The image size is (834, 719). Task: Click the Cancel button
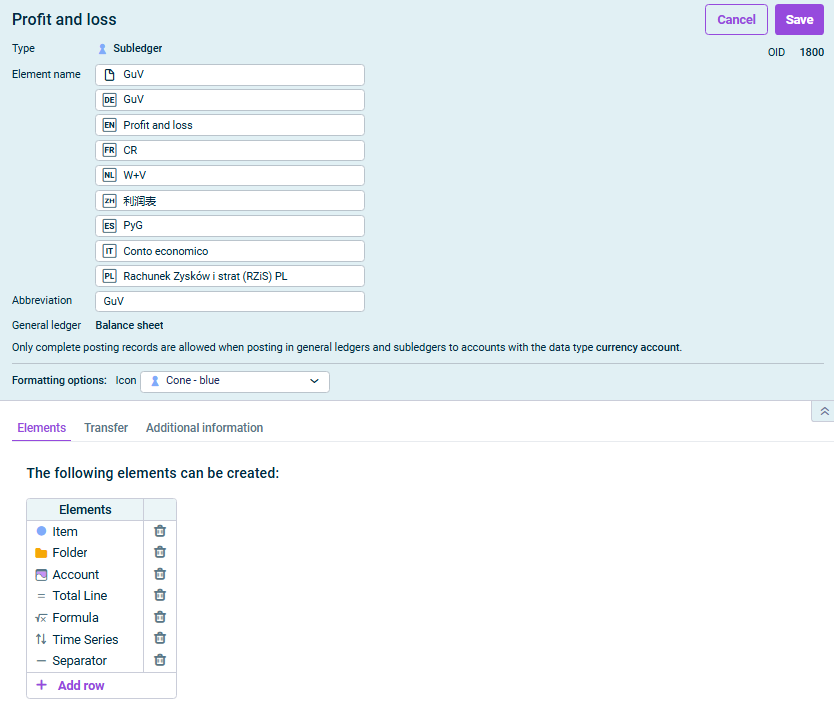736,20
